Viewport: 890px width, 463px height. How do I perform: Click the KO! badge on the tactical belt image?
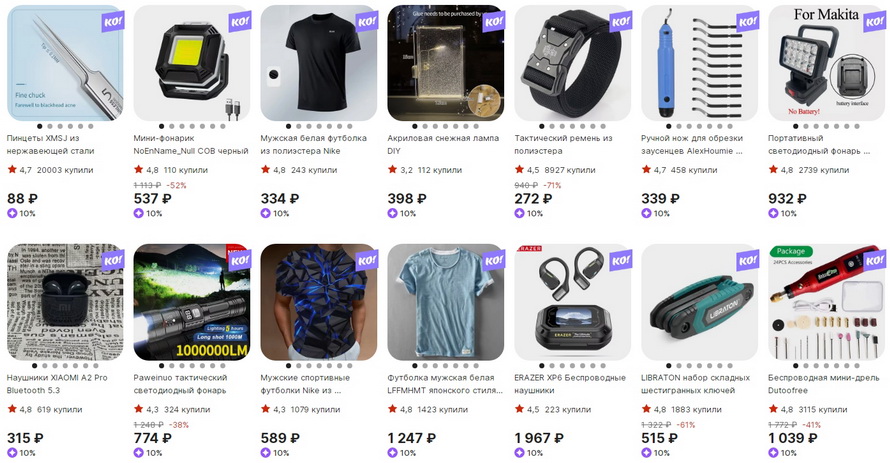(620, 22)
